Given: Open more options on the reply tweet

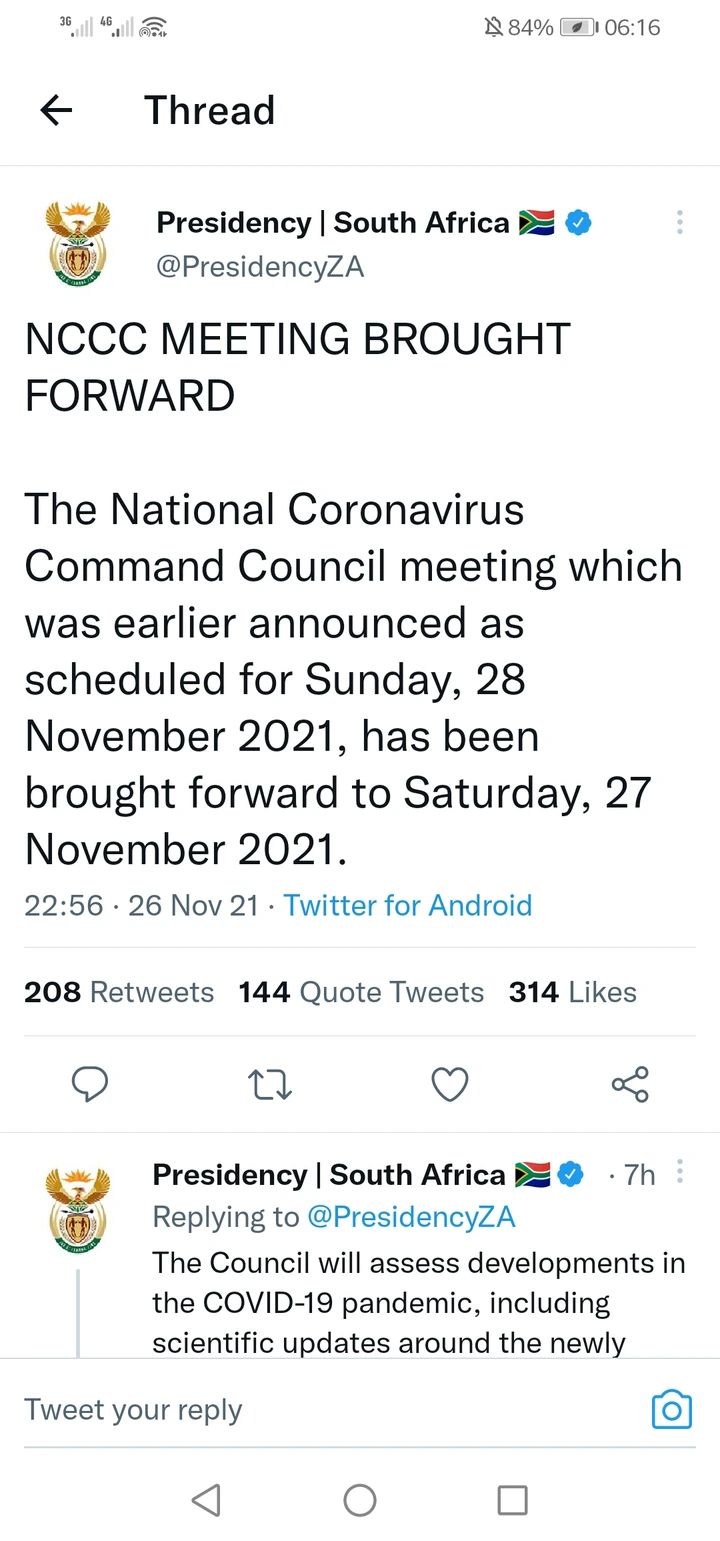Looking at the screenshot, I should (x=680, y=1172).
